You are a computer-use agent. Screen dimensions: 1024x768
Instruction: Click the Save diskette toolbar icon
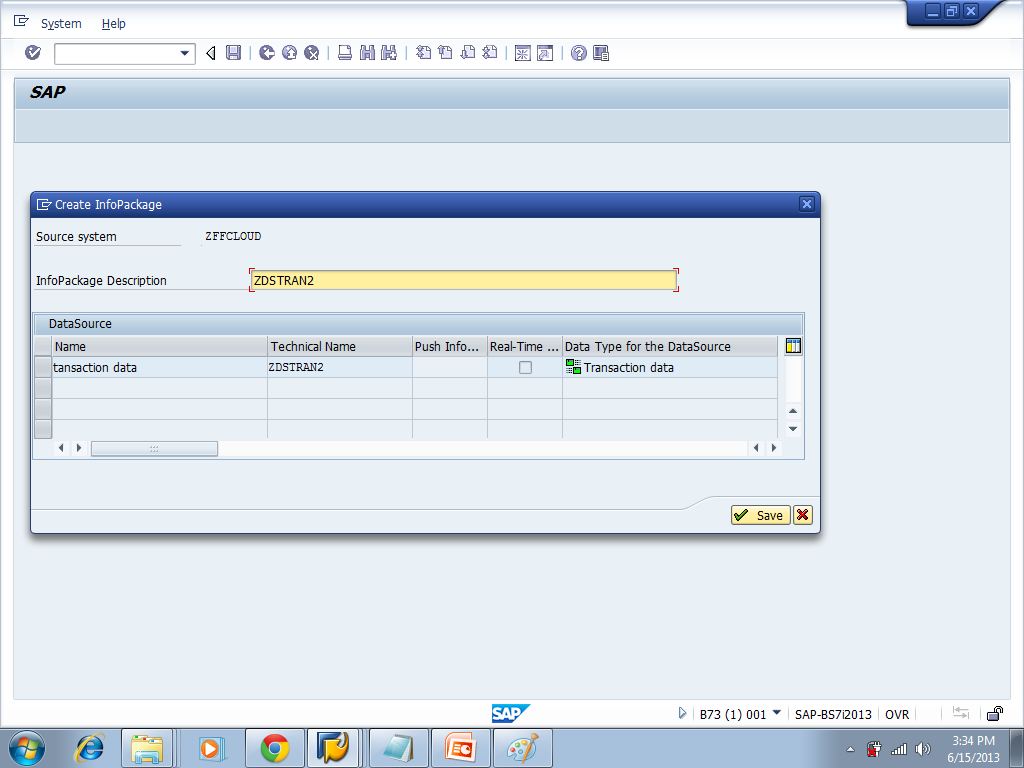233,53
